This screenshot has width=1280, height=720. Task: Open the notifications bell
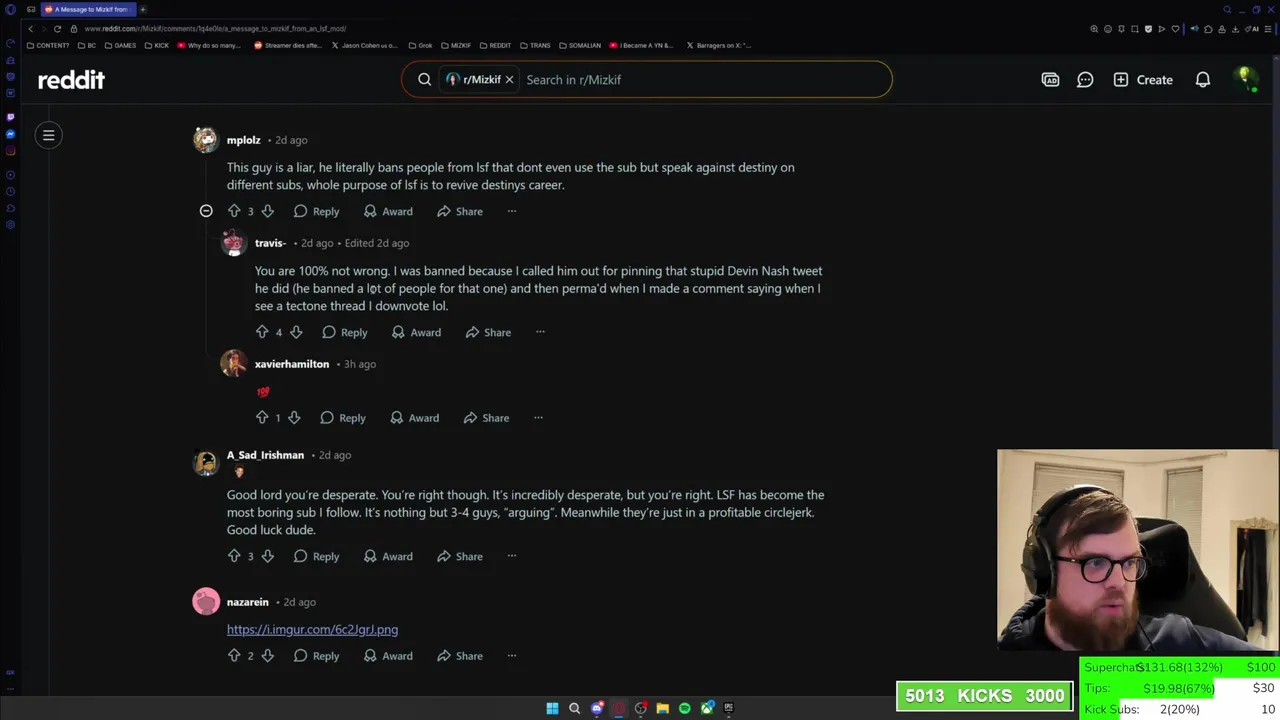pos(1203,80)
